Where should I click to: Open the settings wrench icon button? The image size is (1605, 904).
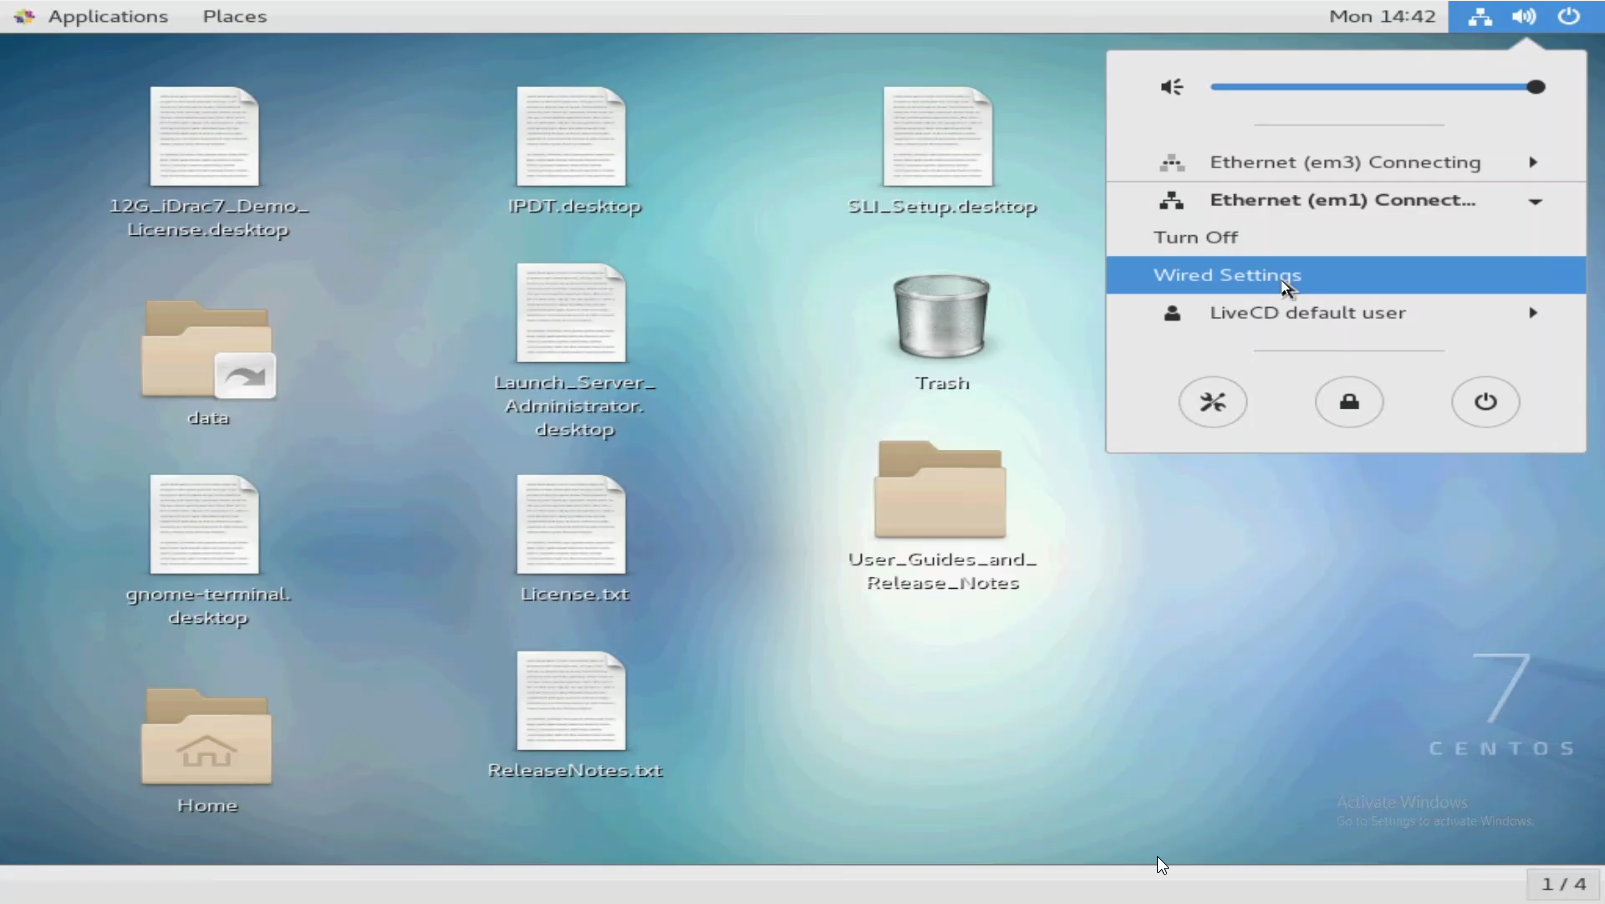1212,402
